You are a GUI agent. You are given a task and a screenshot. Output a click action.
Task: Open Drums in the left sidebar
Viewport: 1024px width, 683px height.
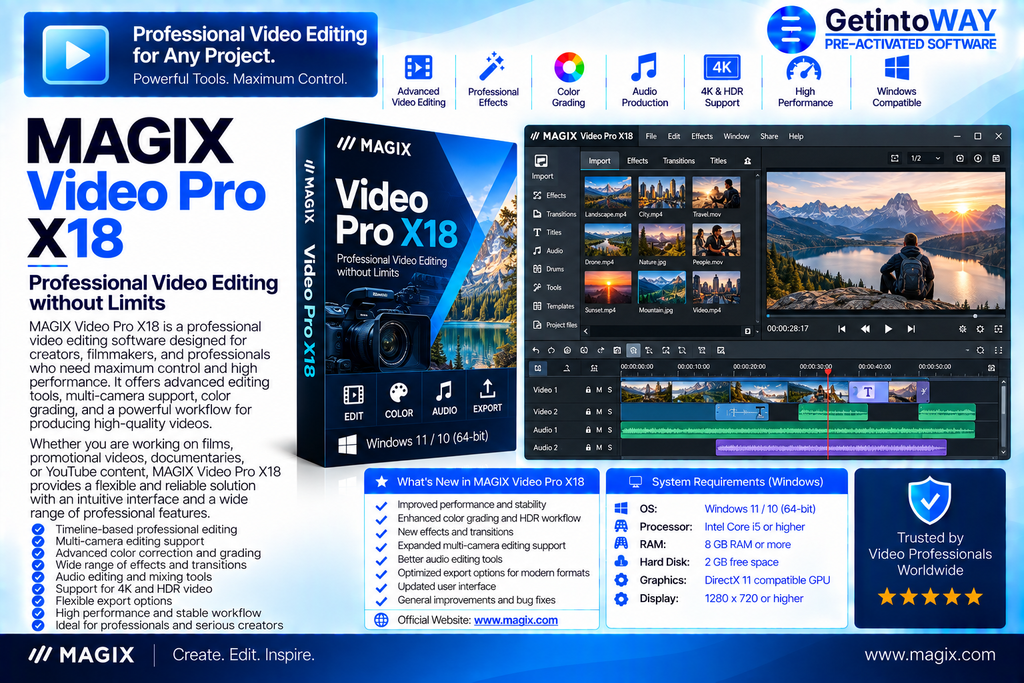(549, 269)
